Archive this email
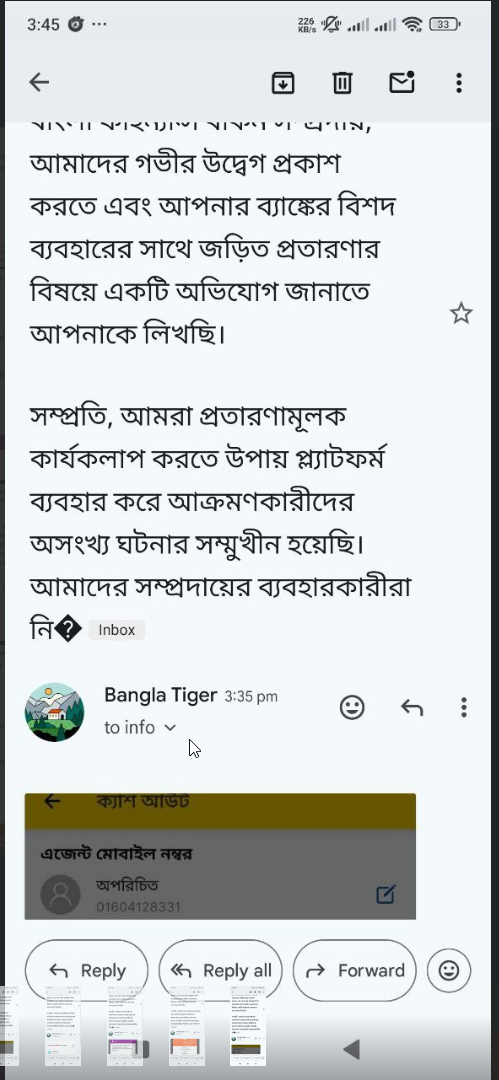The width and height of the screenshot is (499, 1080). [283, 83]
